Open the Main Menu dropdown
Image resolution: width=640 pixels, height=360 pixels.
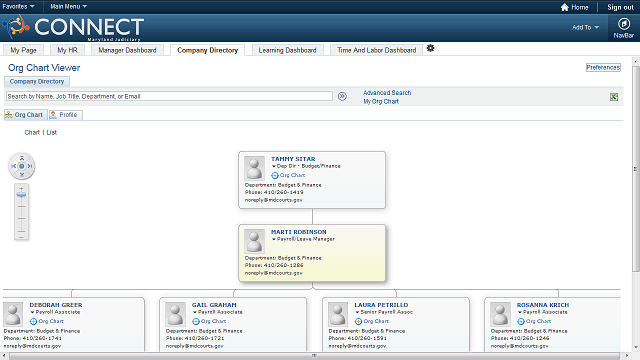[68, 7]
